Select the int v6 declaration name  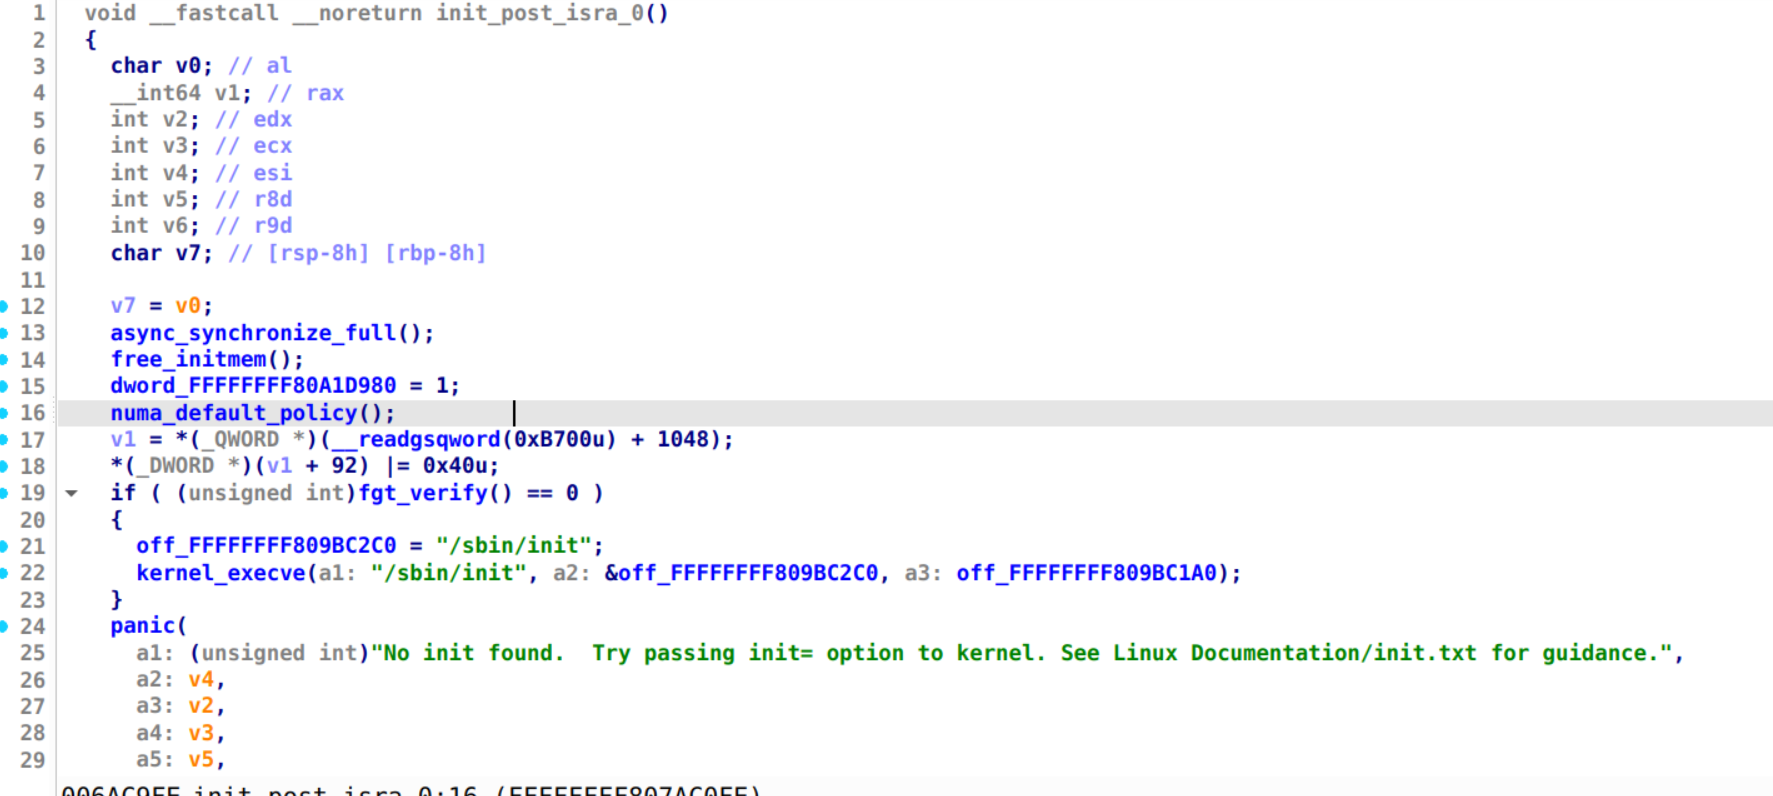click(x=175, y=226)
